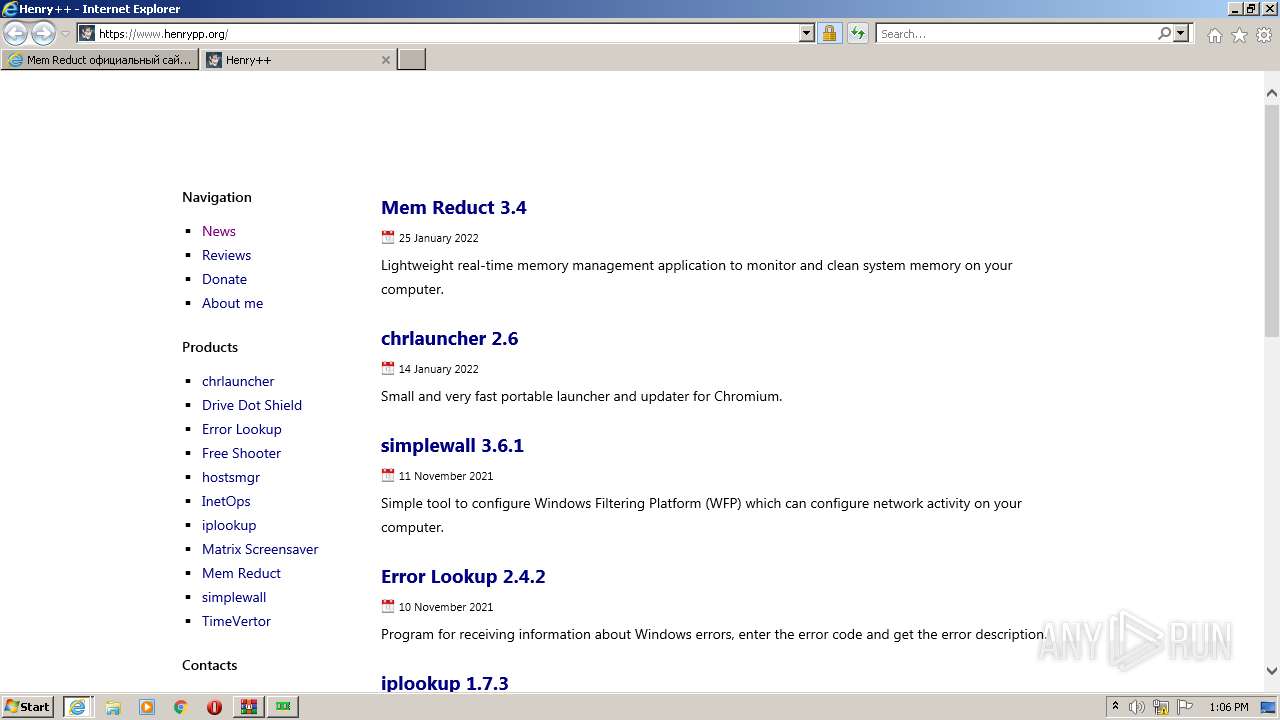The width and height of the screenshot is (1280, 720).
Task: Click the security lock icon
Action: pos(829,33)
